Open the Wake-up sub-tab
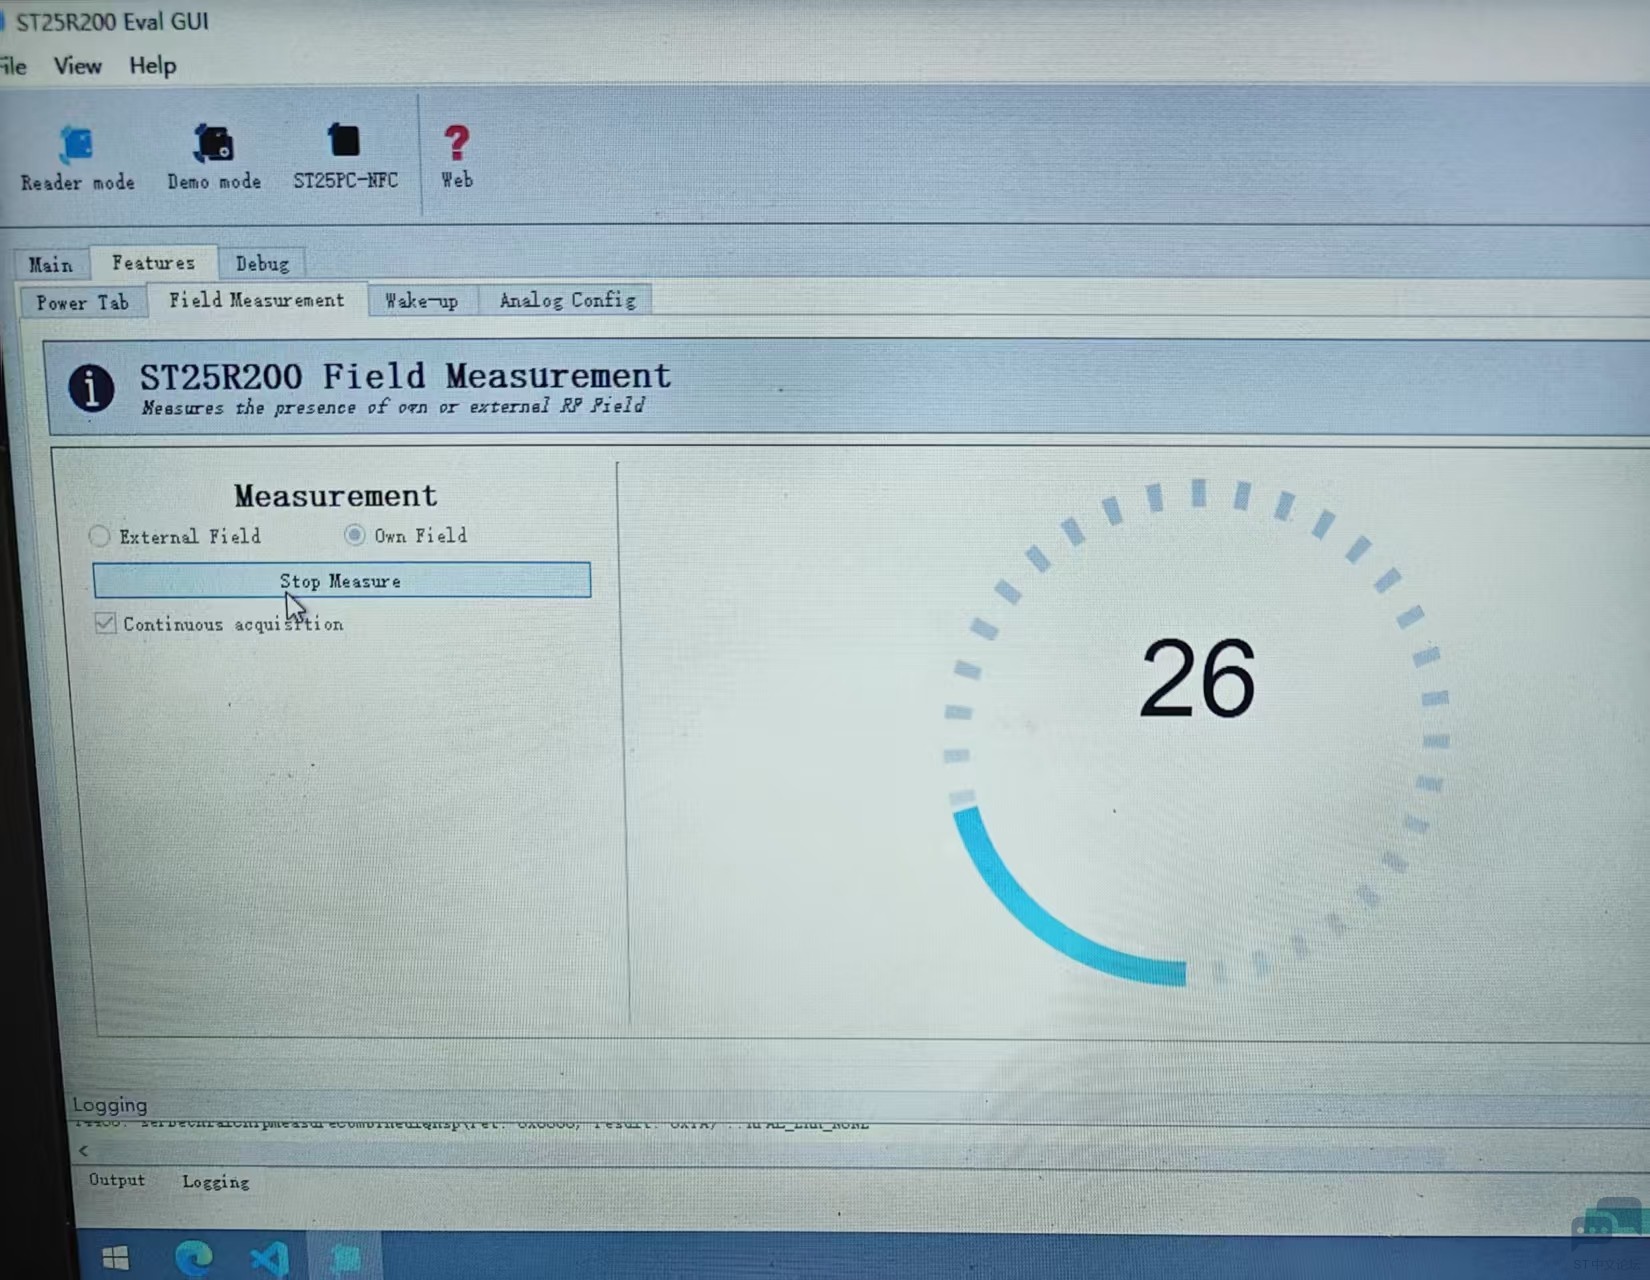This screenshot has height=1280, width=1650. click(x=422, y=300)
